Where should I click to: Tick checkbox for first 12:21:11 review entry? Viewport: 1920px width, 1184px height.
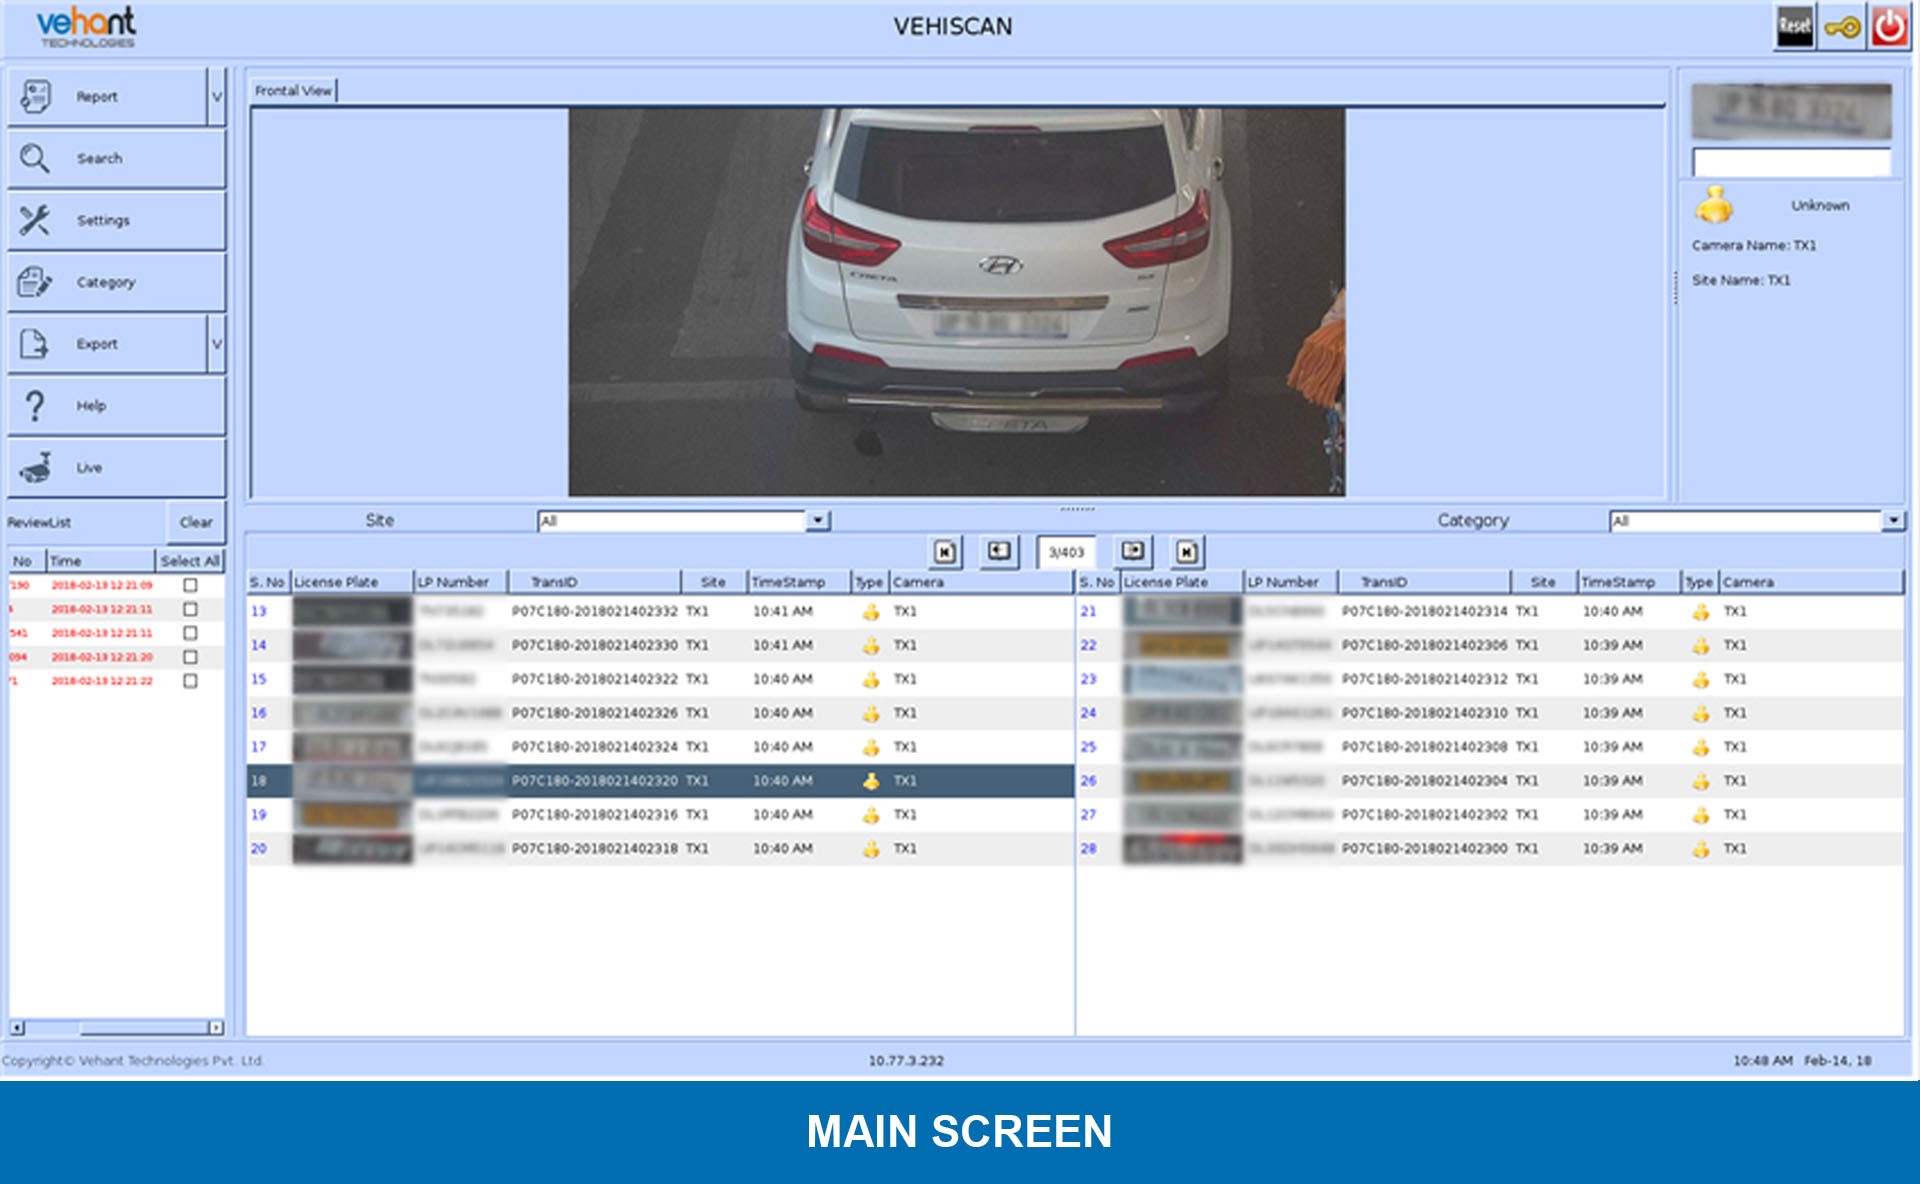click(190, 609)
